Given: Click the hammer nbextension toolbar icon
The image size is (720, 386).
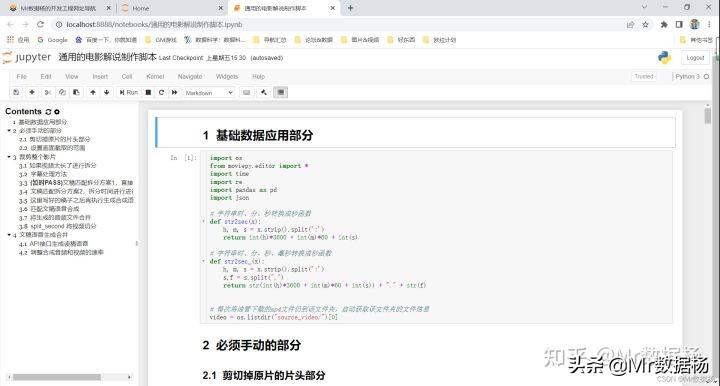Looking at the screenshot, I should pos(264,92).
